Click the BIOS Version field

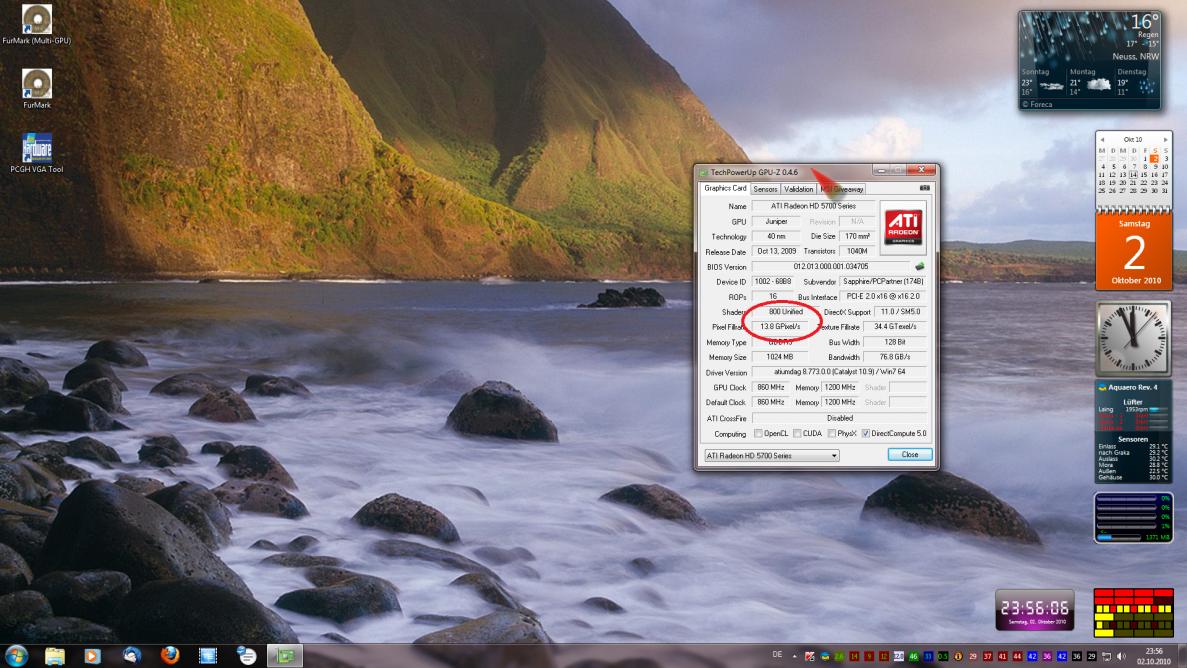831,267
